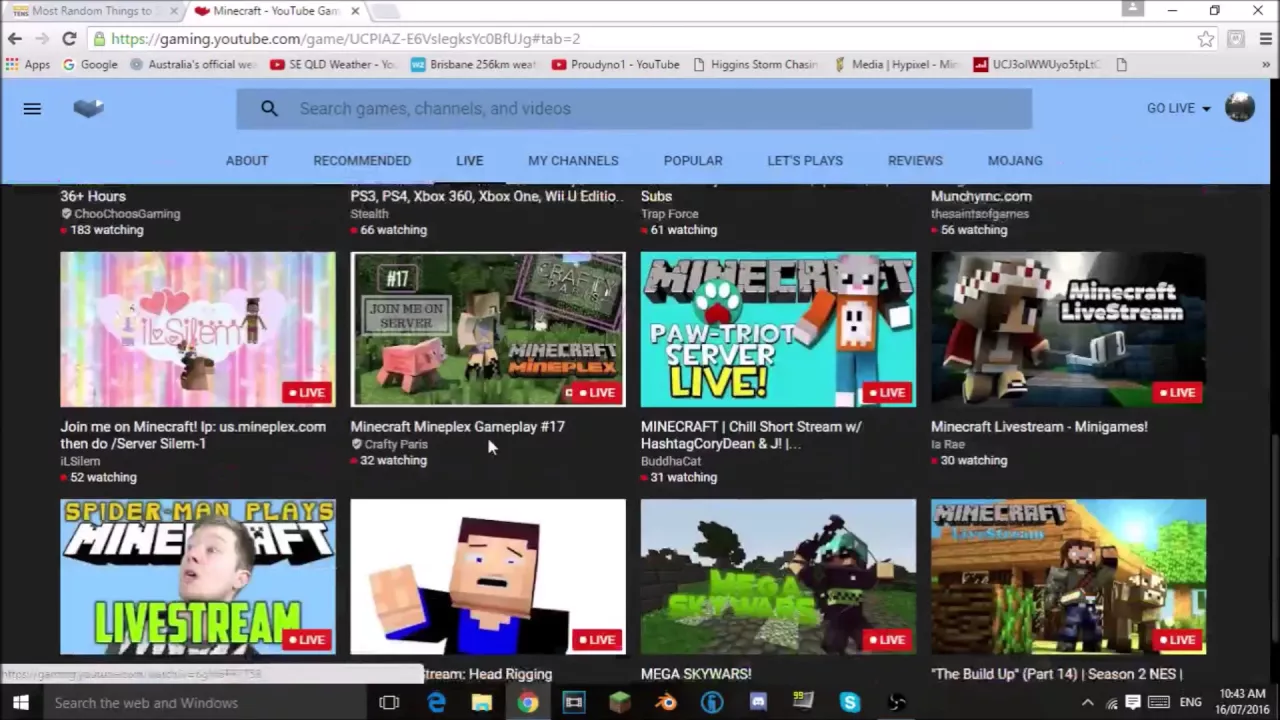Open the Apps bookmark shortcut
This screenshot has width=1280, height=720.
click(28, 64)
